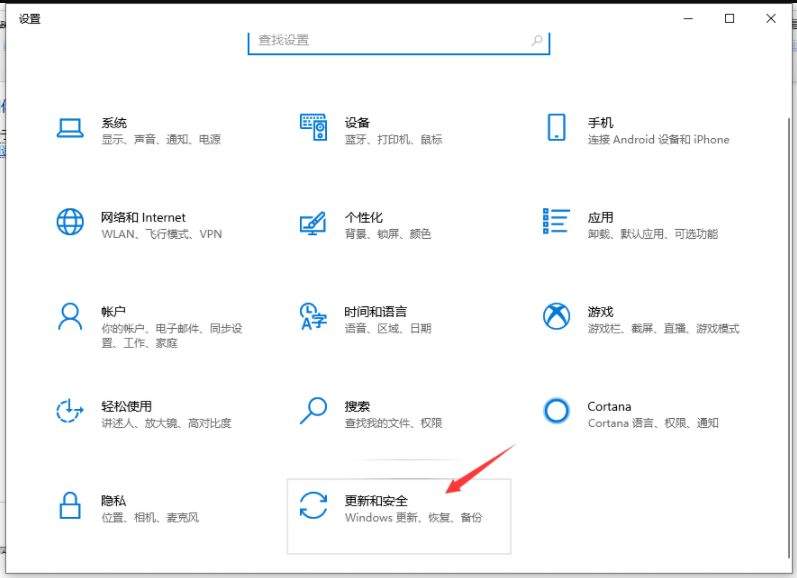Maximize the 设置 window
The height and width of the screenshot is (578, 797).
coord(730,18)
